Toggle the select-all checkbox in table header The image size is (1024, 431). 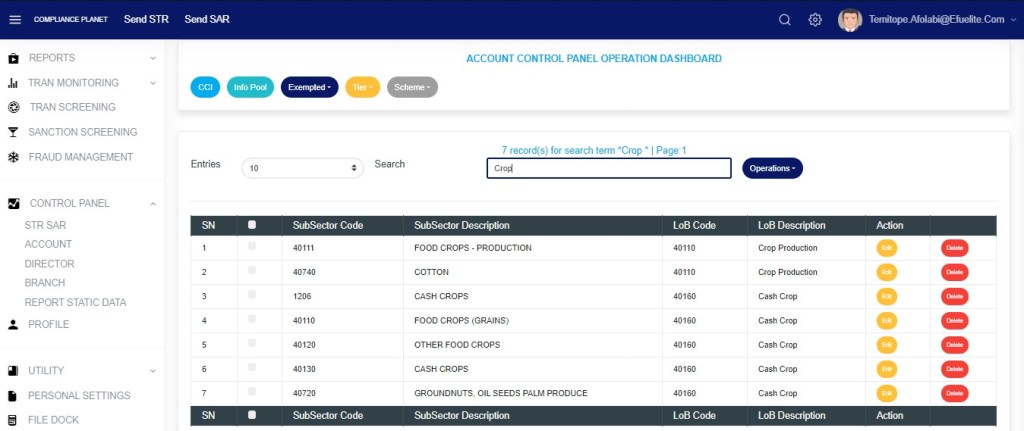coord(252,225)
